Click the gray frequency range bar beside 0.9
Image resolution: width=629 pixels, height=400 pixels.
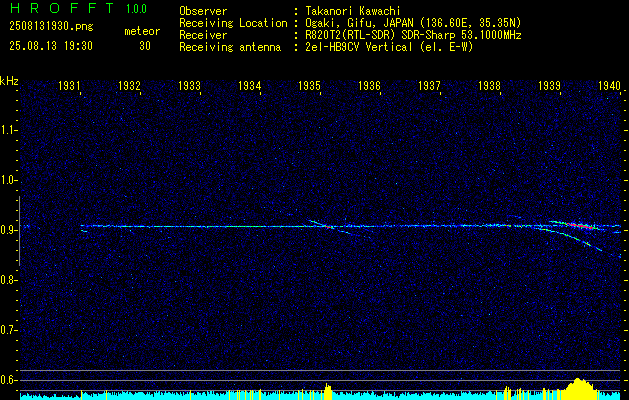[19, 231]
